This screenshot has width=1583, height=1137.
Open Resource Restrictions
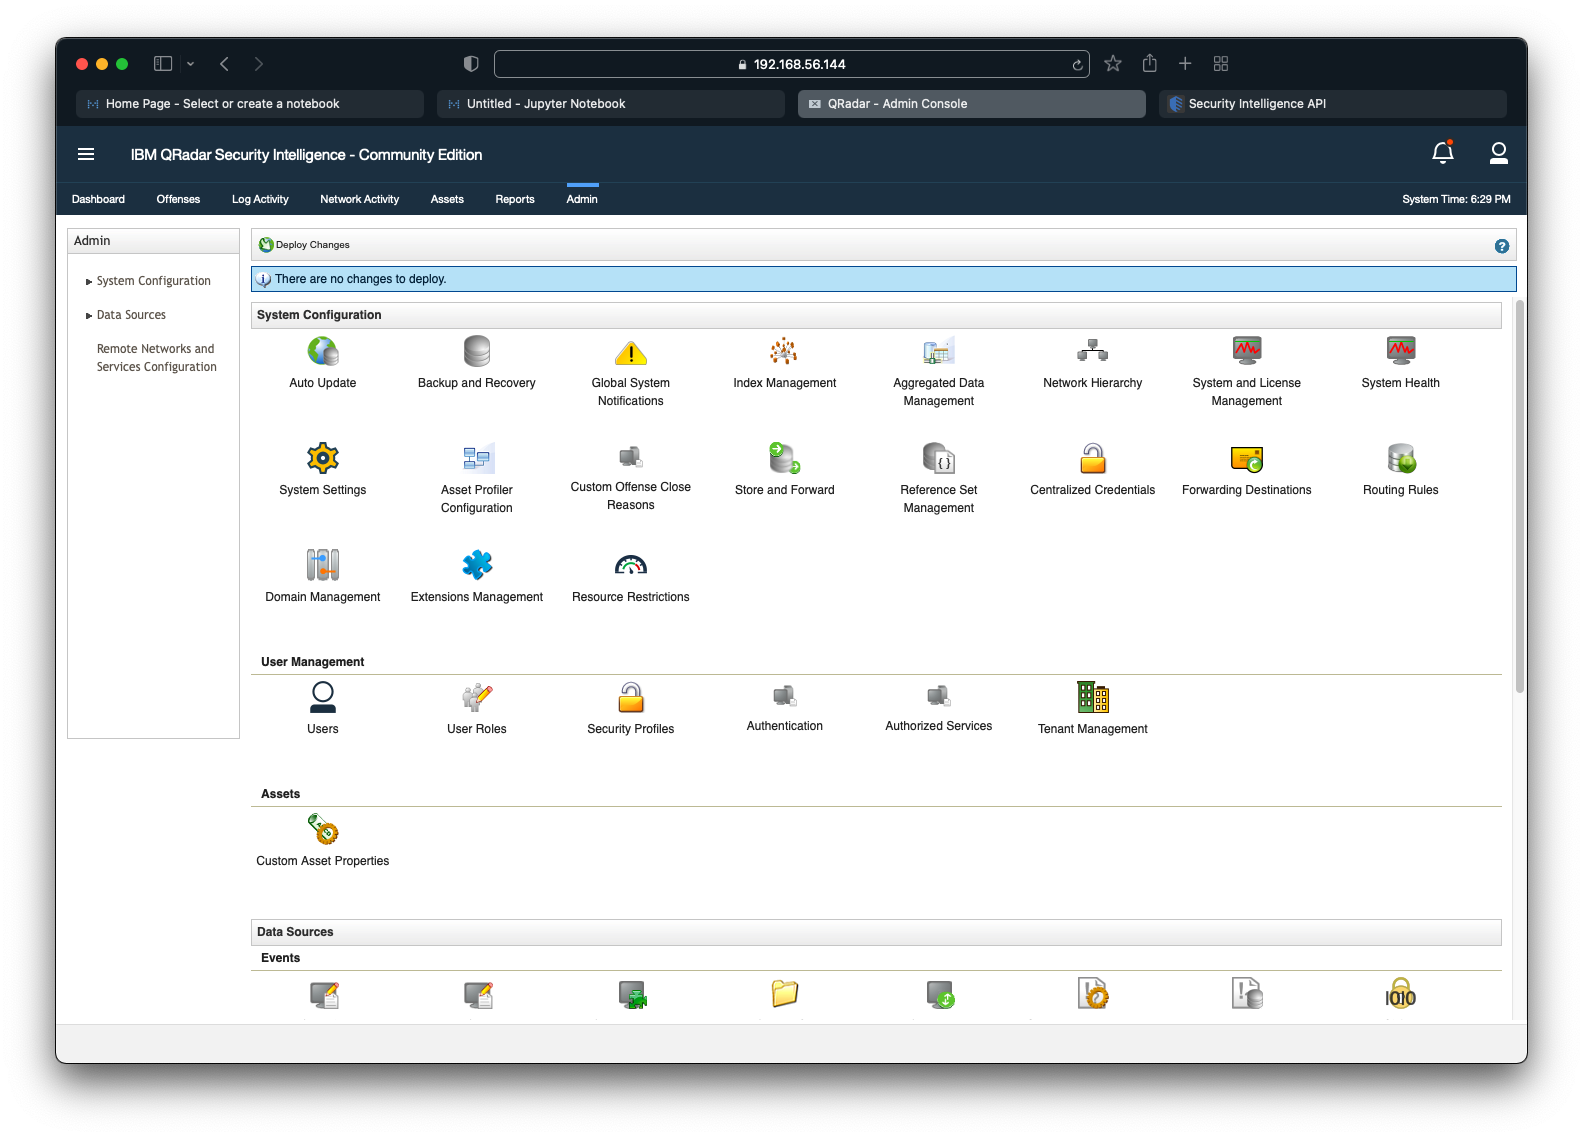[x=631, y=566]
